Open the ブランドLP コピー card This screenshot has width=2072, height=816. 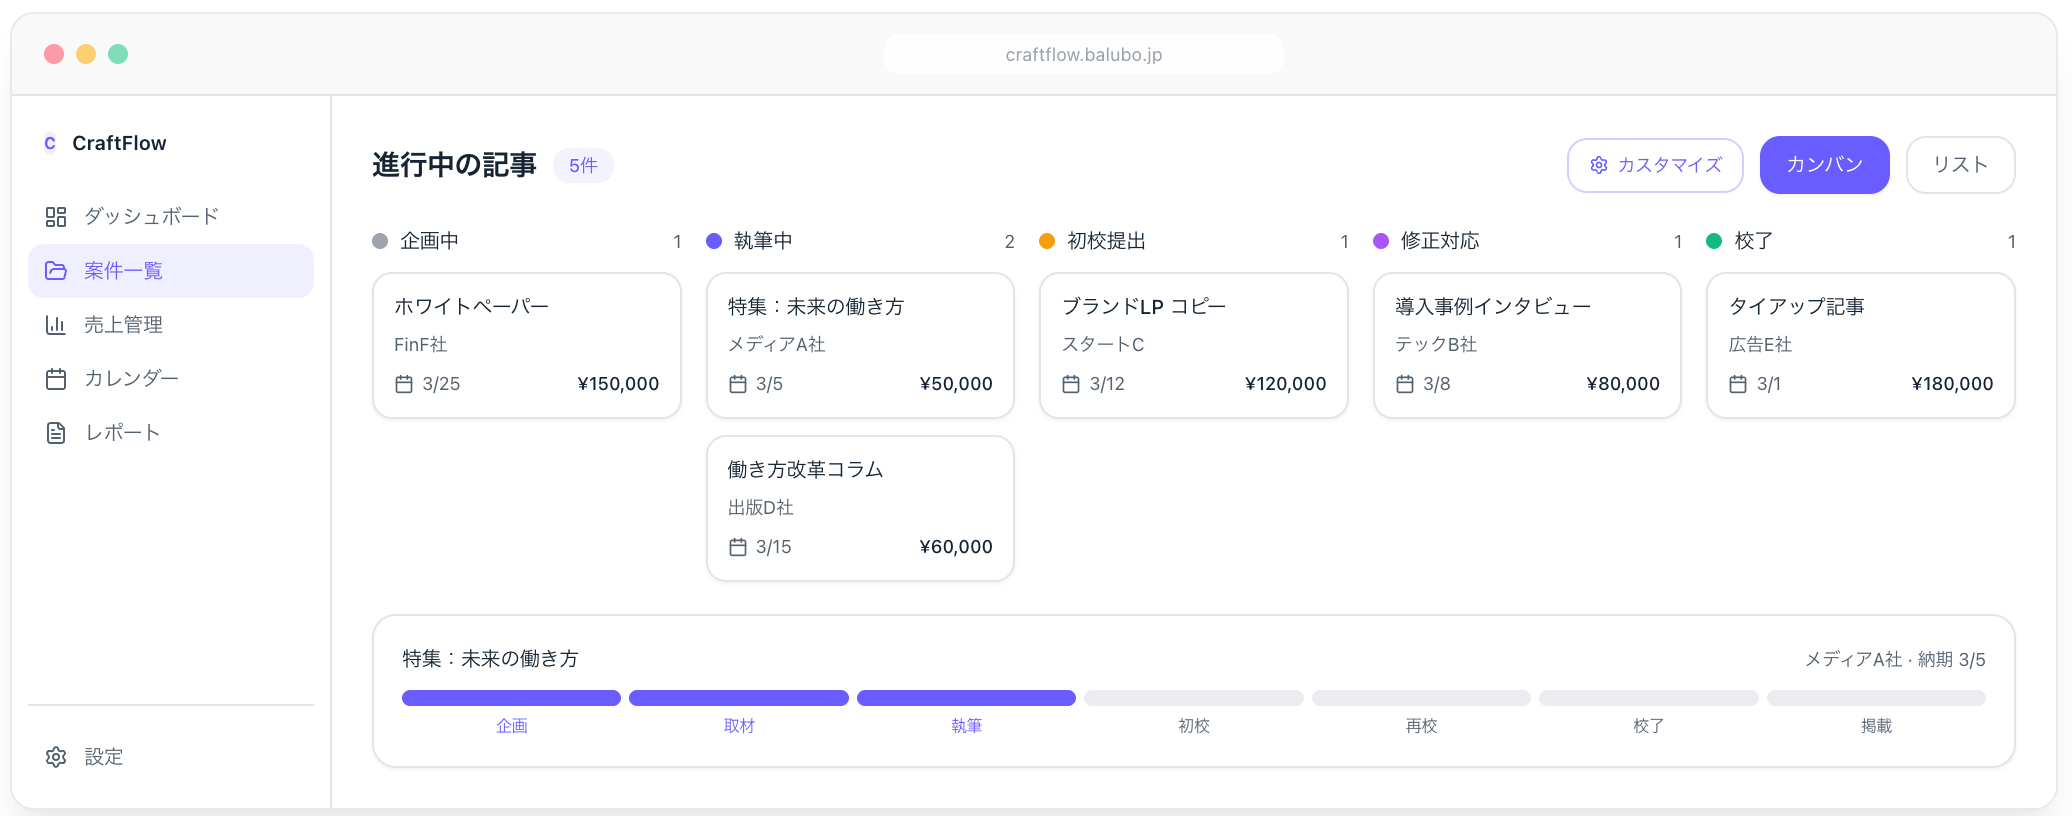(x=1193, y=345)
